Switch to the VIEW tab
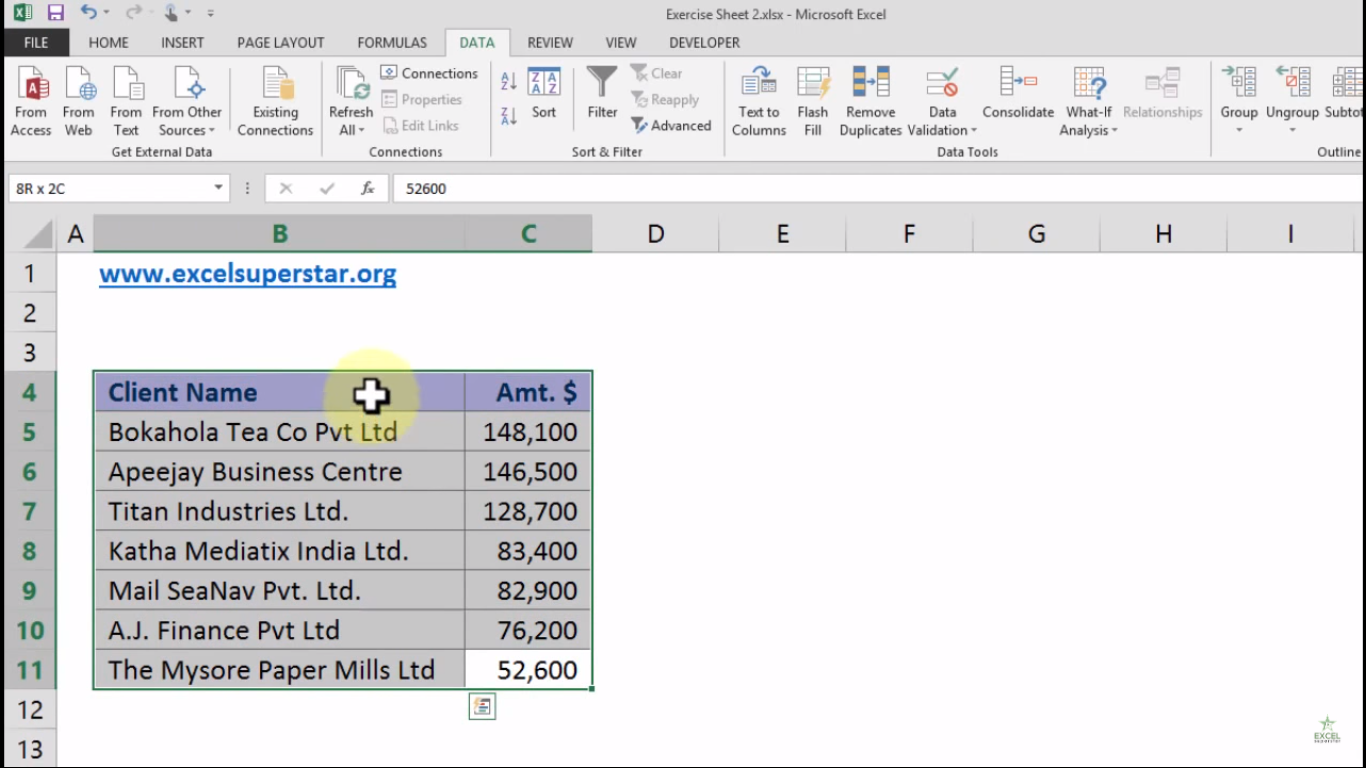Image resolution: width=1366 pixels, height=768 pixels. point(621,42)
